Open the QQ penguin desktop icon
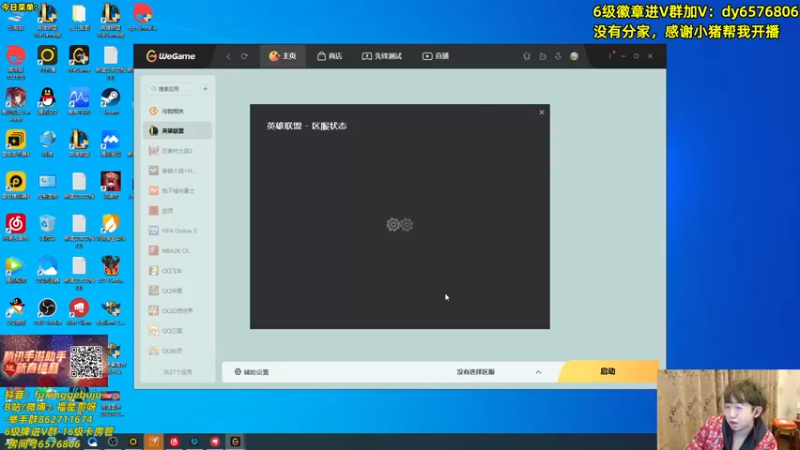The image size is (800, 450). tap(47, 101)
